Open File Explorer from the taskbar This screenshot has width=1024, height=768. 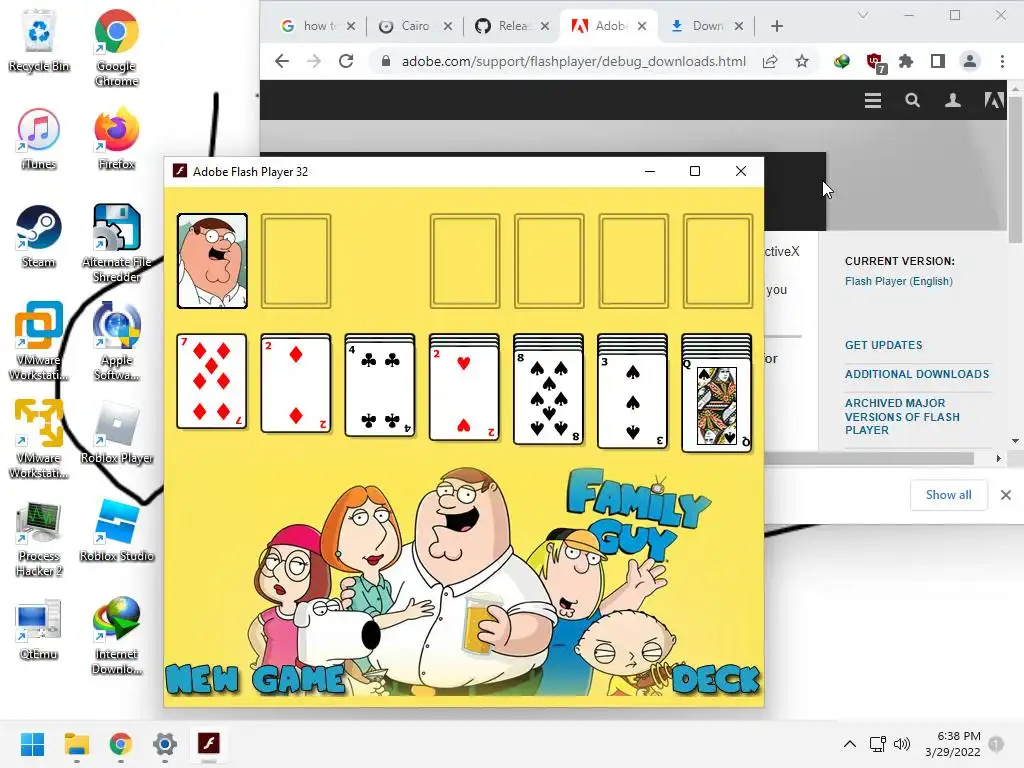[76, 744]
